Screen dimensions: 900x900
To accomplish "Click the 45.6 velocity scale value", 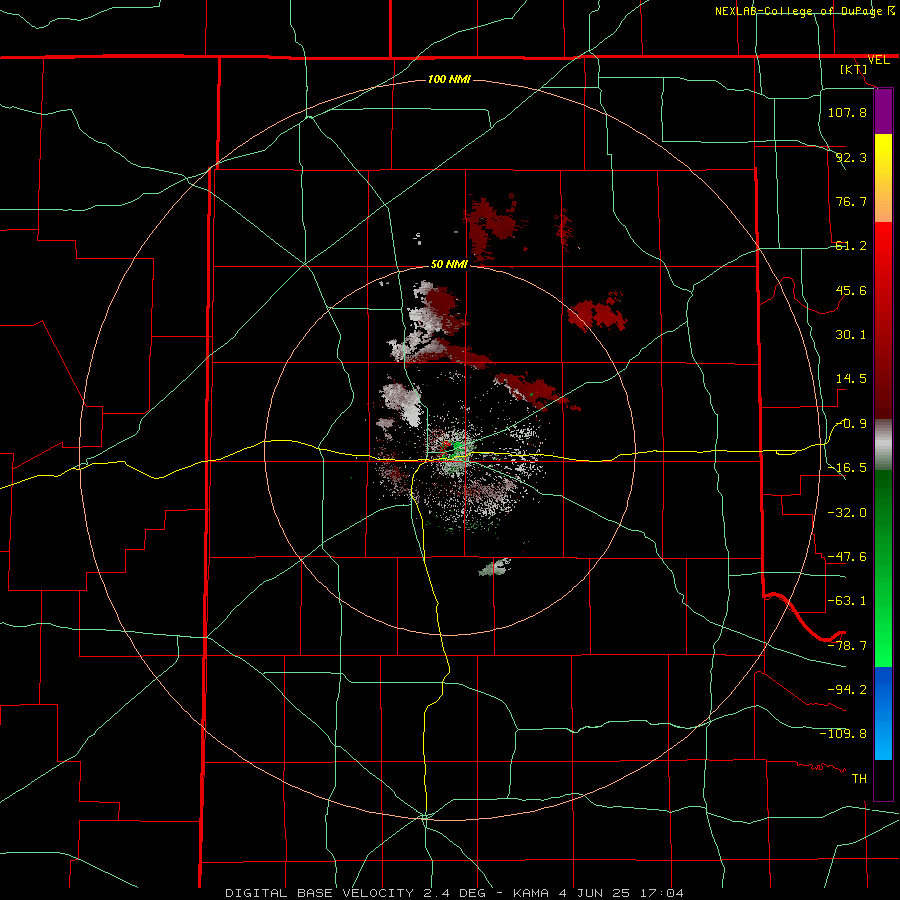I will (x=851, y=290).
